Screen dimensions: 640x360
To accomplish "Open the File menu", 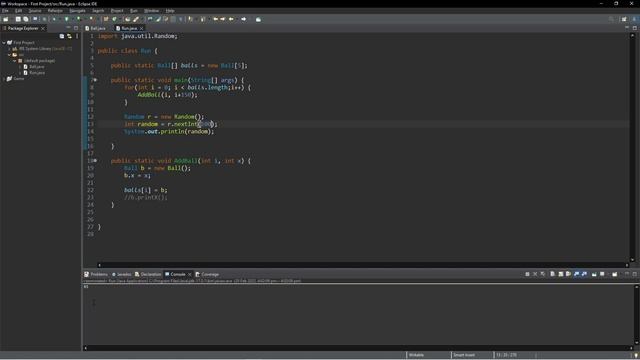I will 5,11.
